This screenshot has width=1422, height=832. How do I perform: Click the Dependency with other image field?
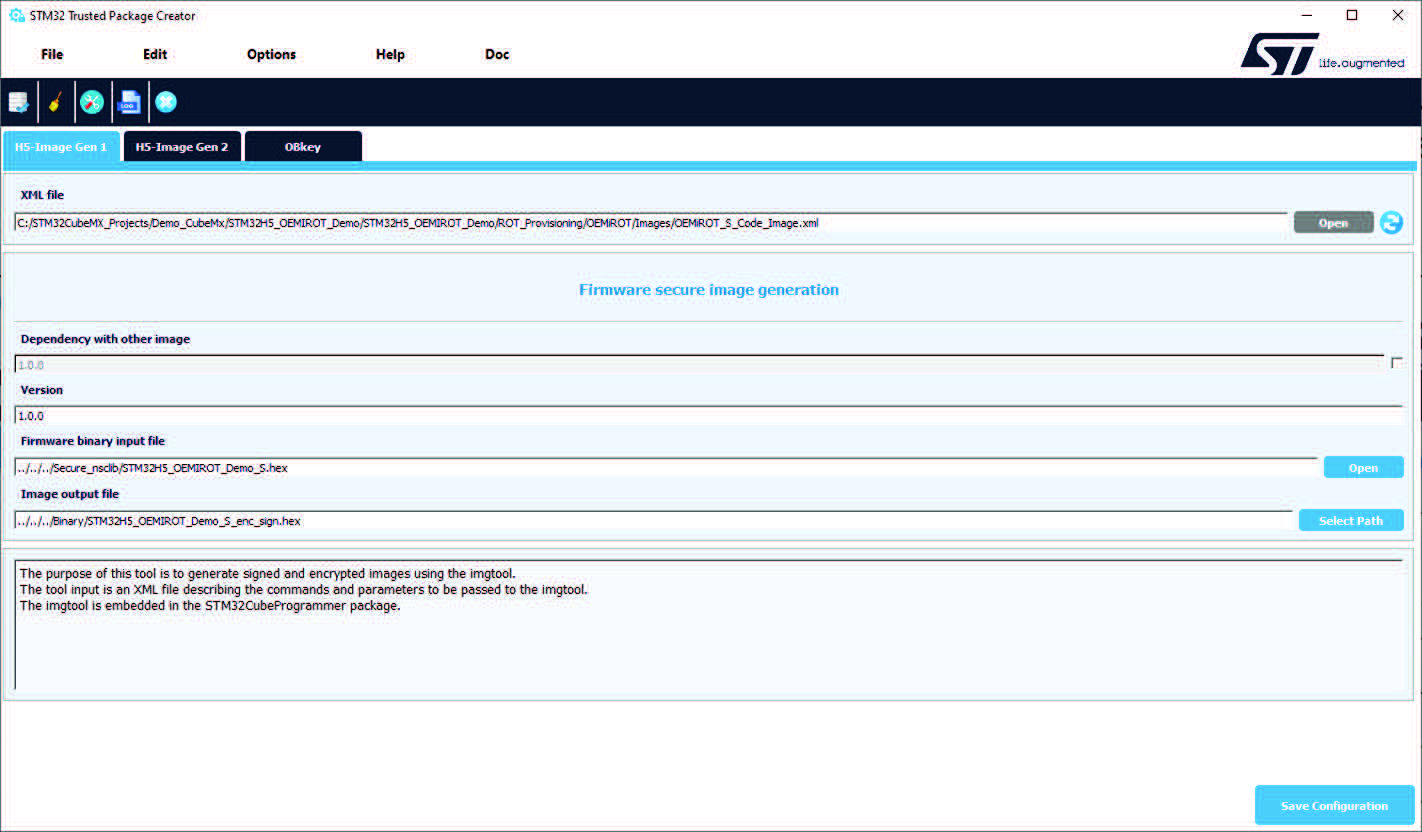pyautogui.click(x=699, y=365)
